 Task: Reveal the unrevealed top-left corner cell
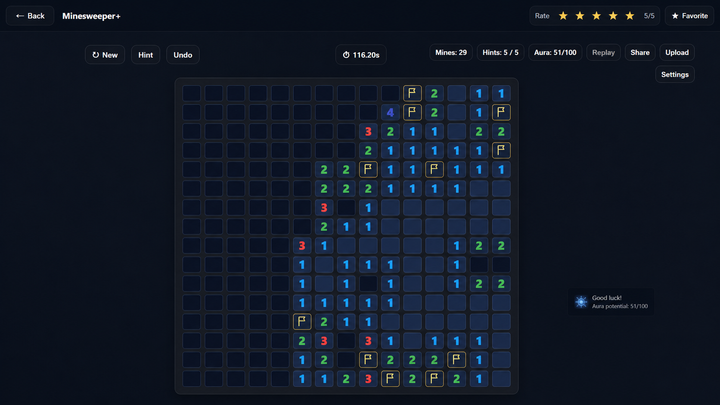[191, 93]
